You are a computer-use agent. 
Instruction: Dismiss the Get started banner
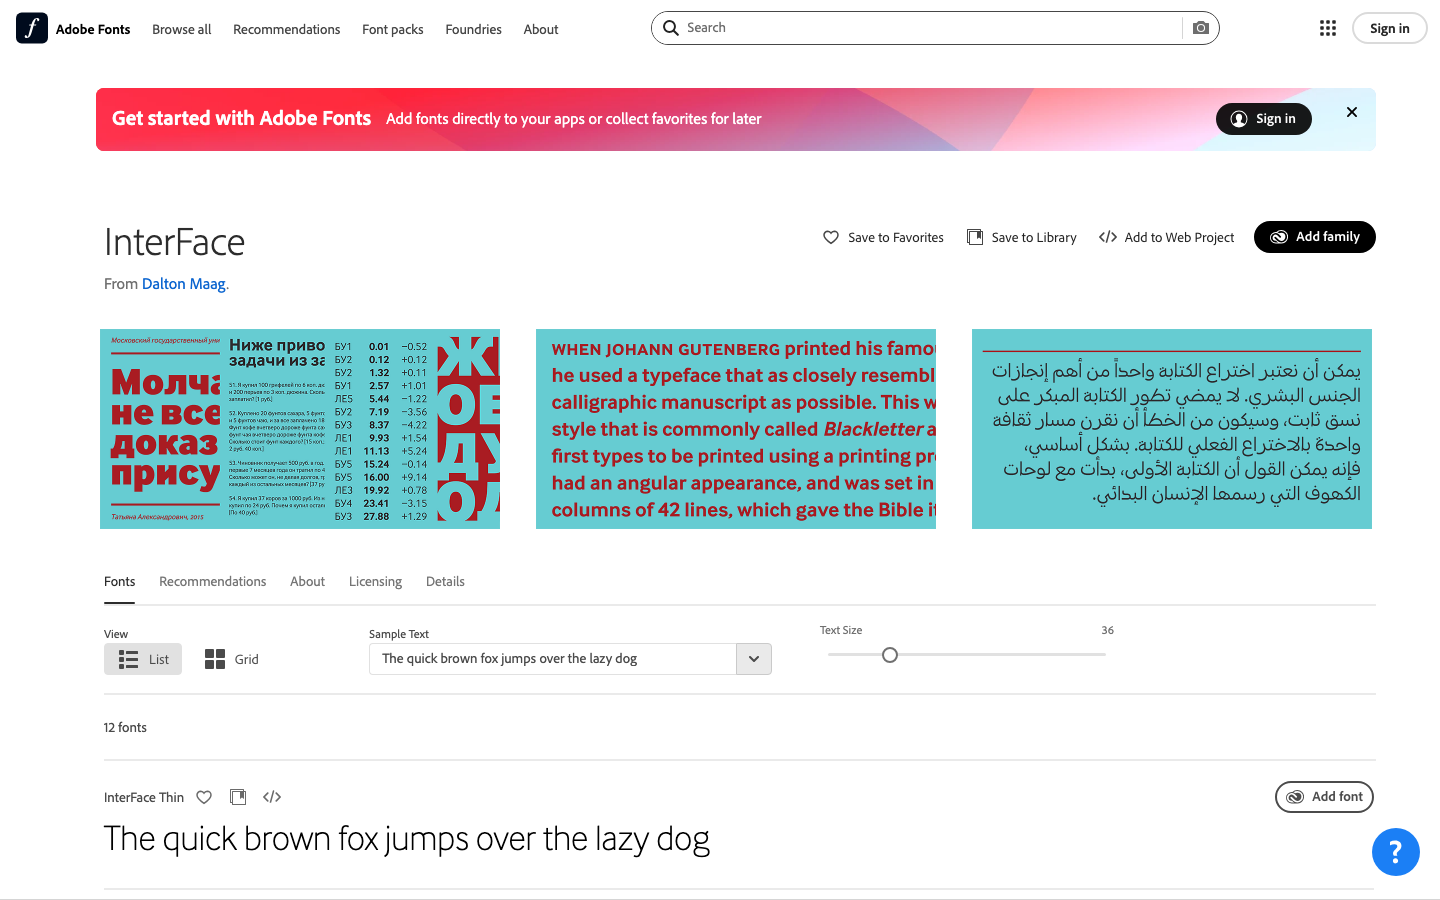point(1352,112)
